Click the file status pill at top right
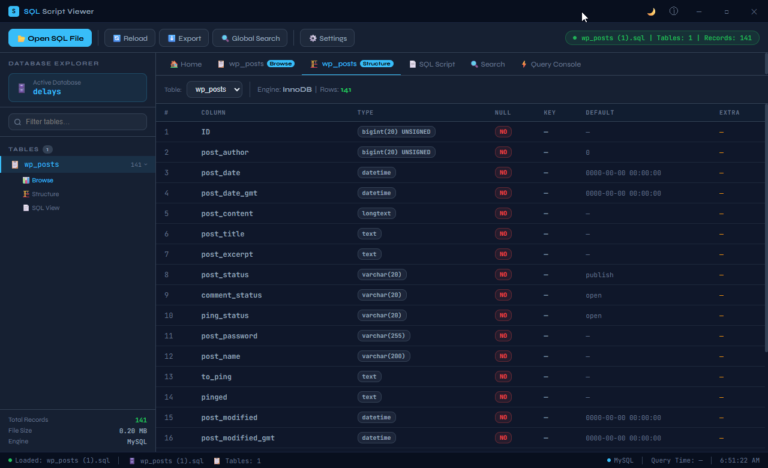The width and height of the screenshot is (768, 468). [x=662, y=38]
